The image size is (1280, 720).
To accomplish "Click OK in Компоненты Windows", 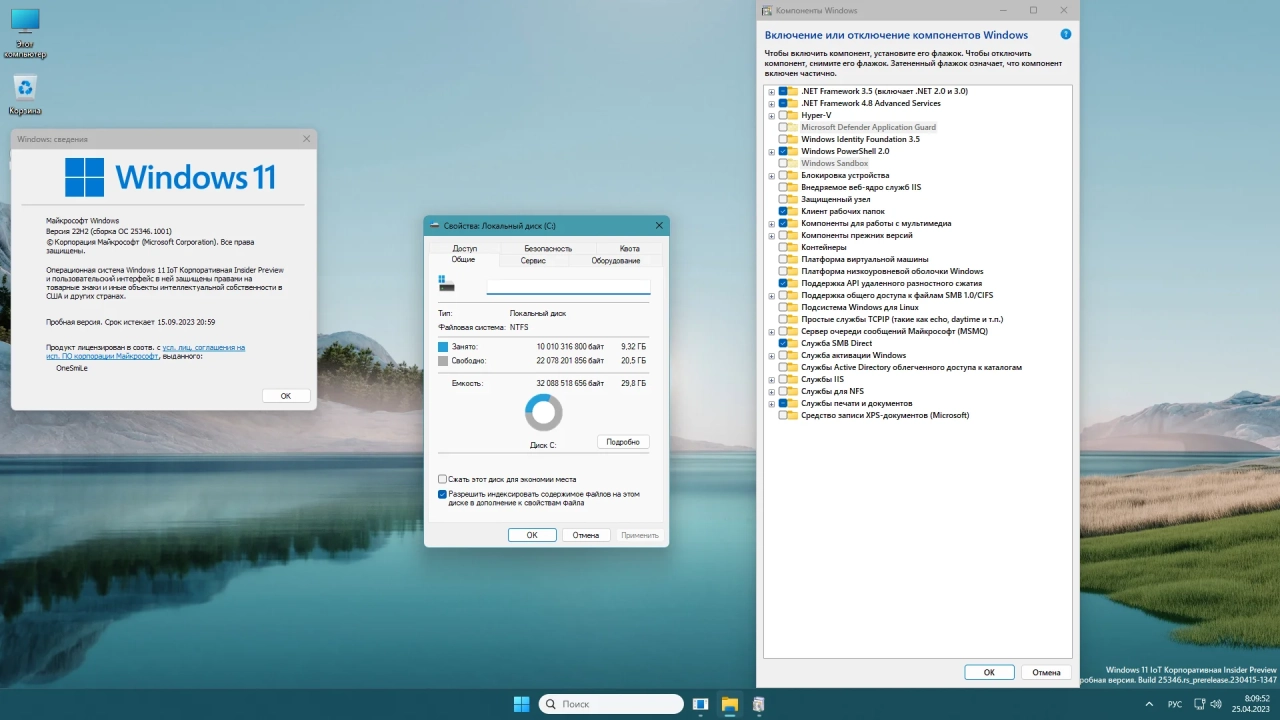I will click(989, 672).
